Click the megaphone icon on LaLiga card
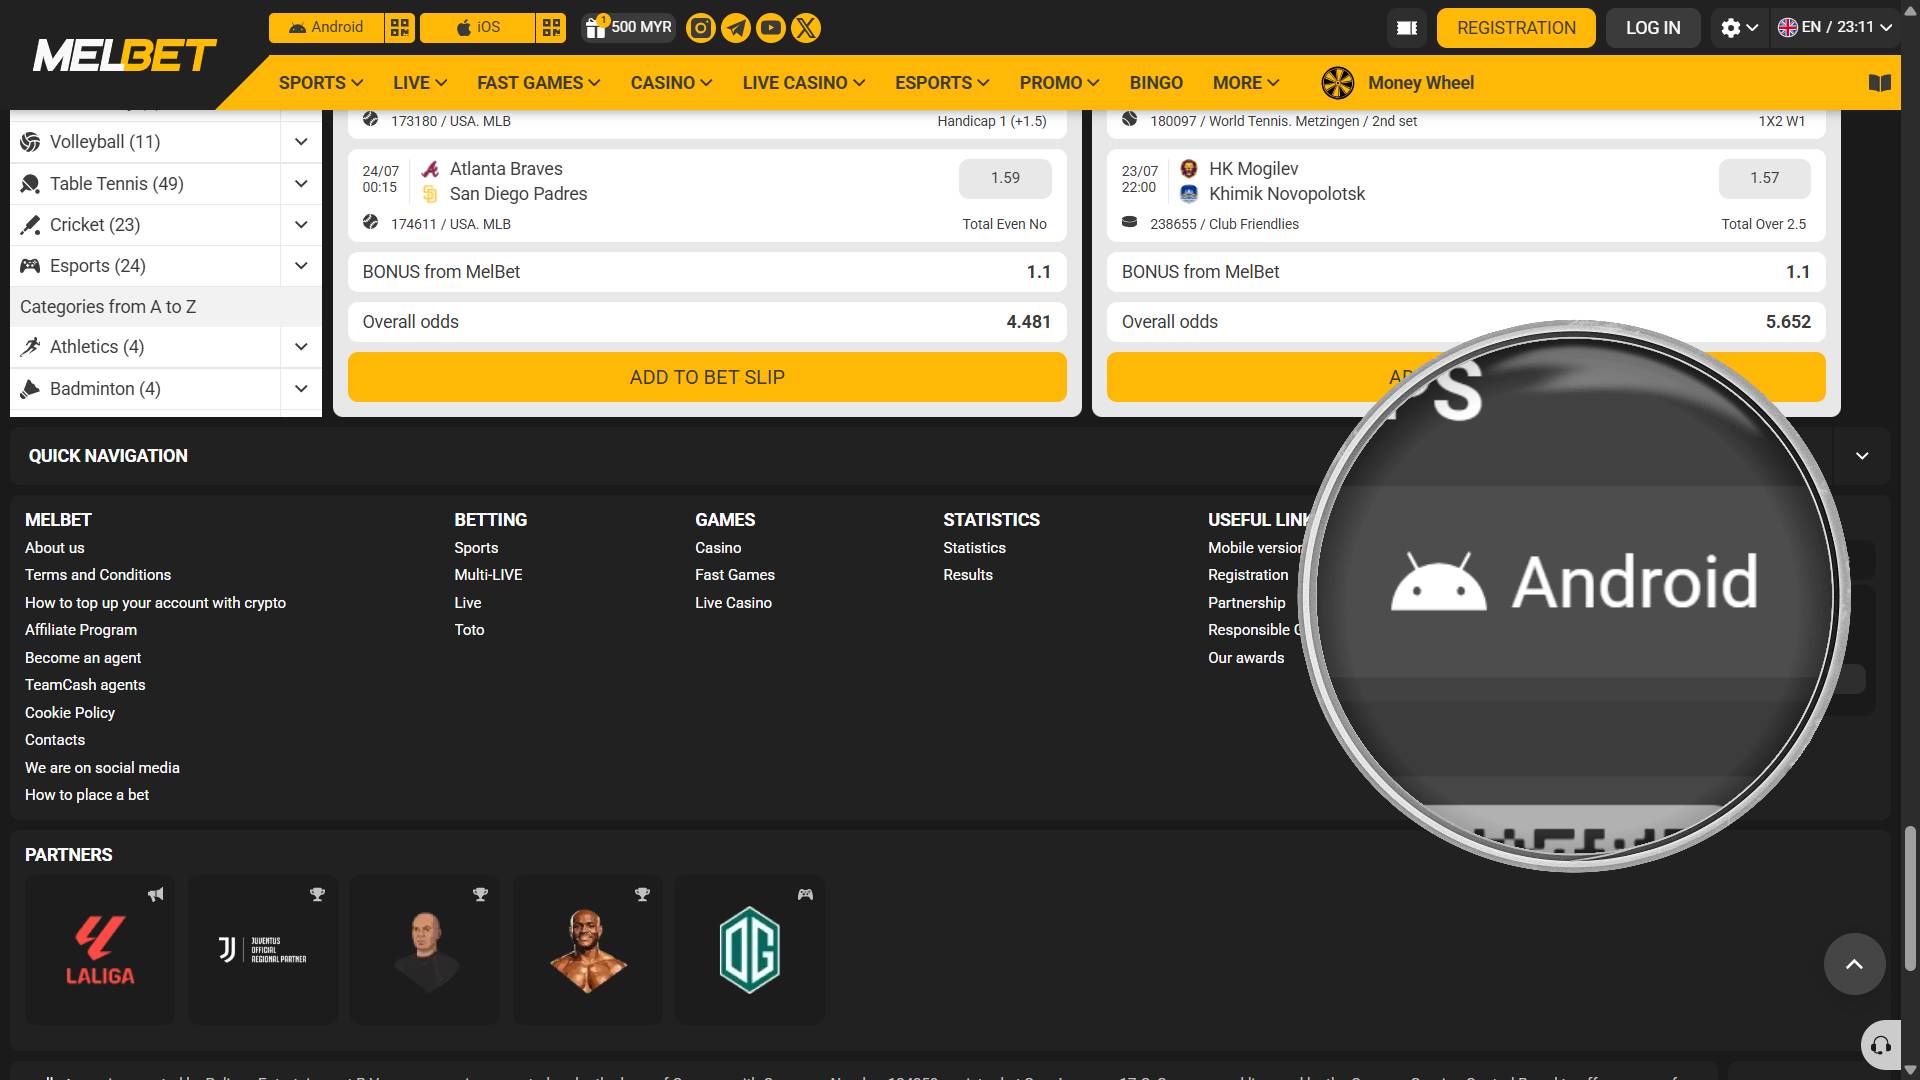Viewport: 1920px width, 1080px height. click(156, 895)
